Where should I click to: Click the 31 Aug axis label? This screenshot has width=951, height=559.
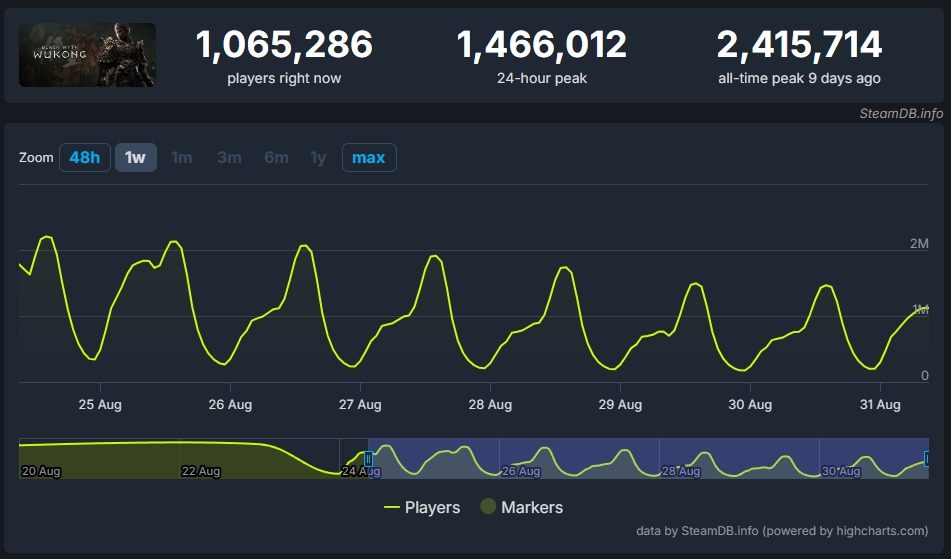pos(880,404)
